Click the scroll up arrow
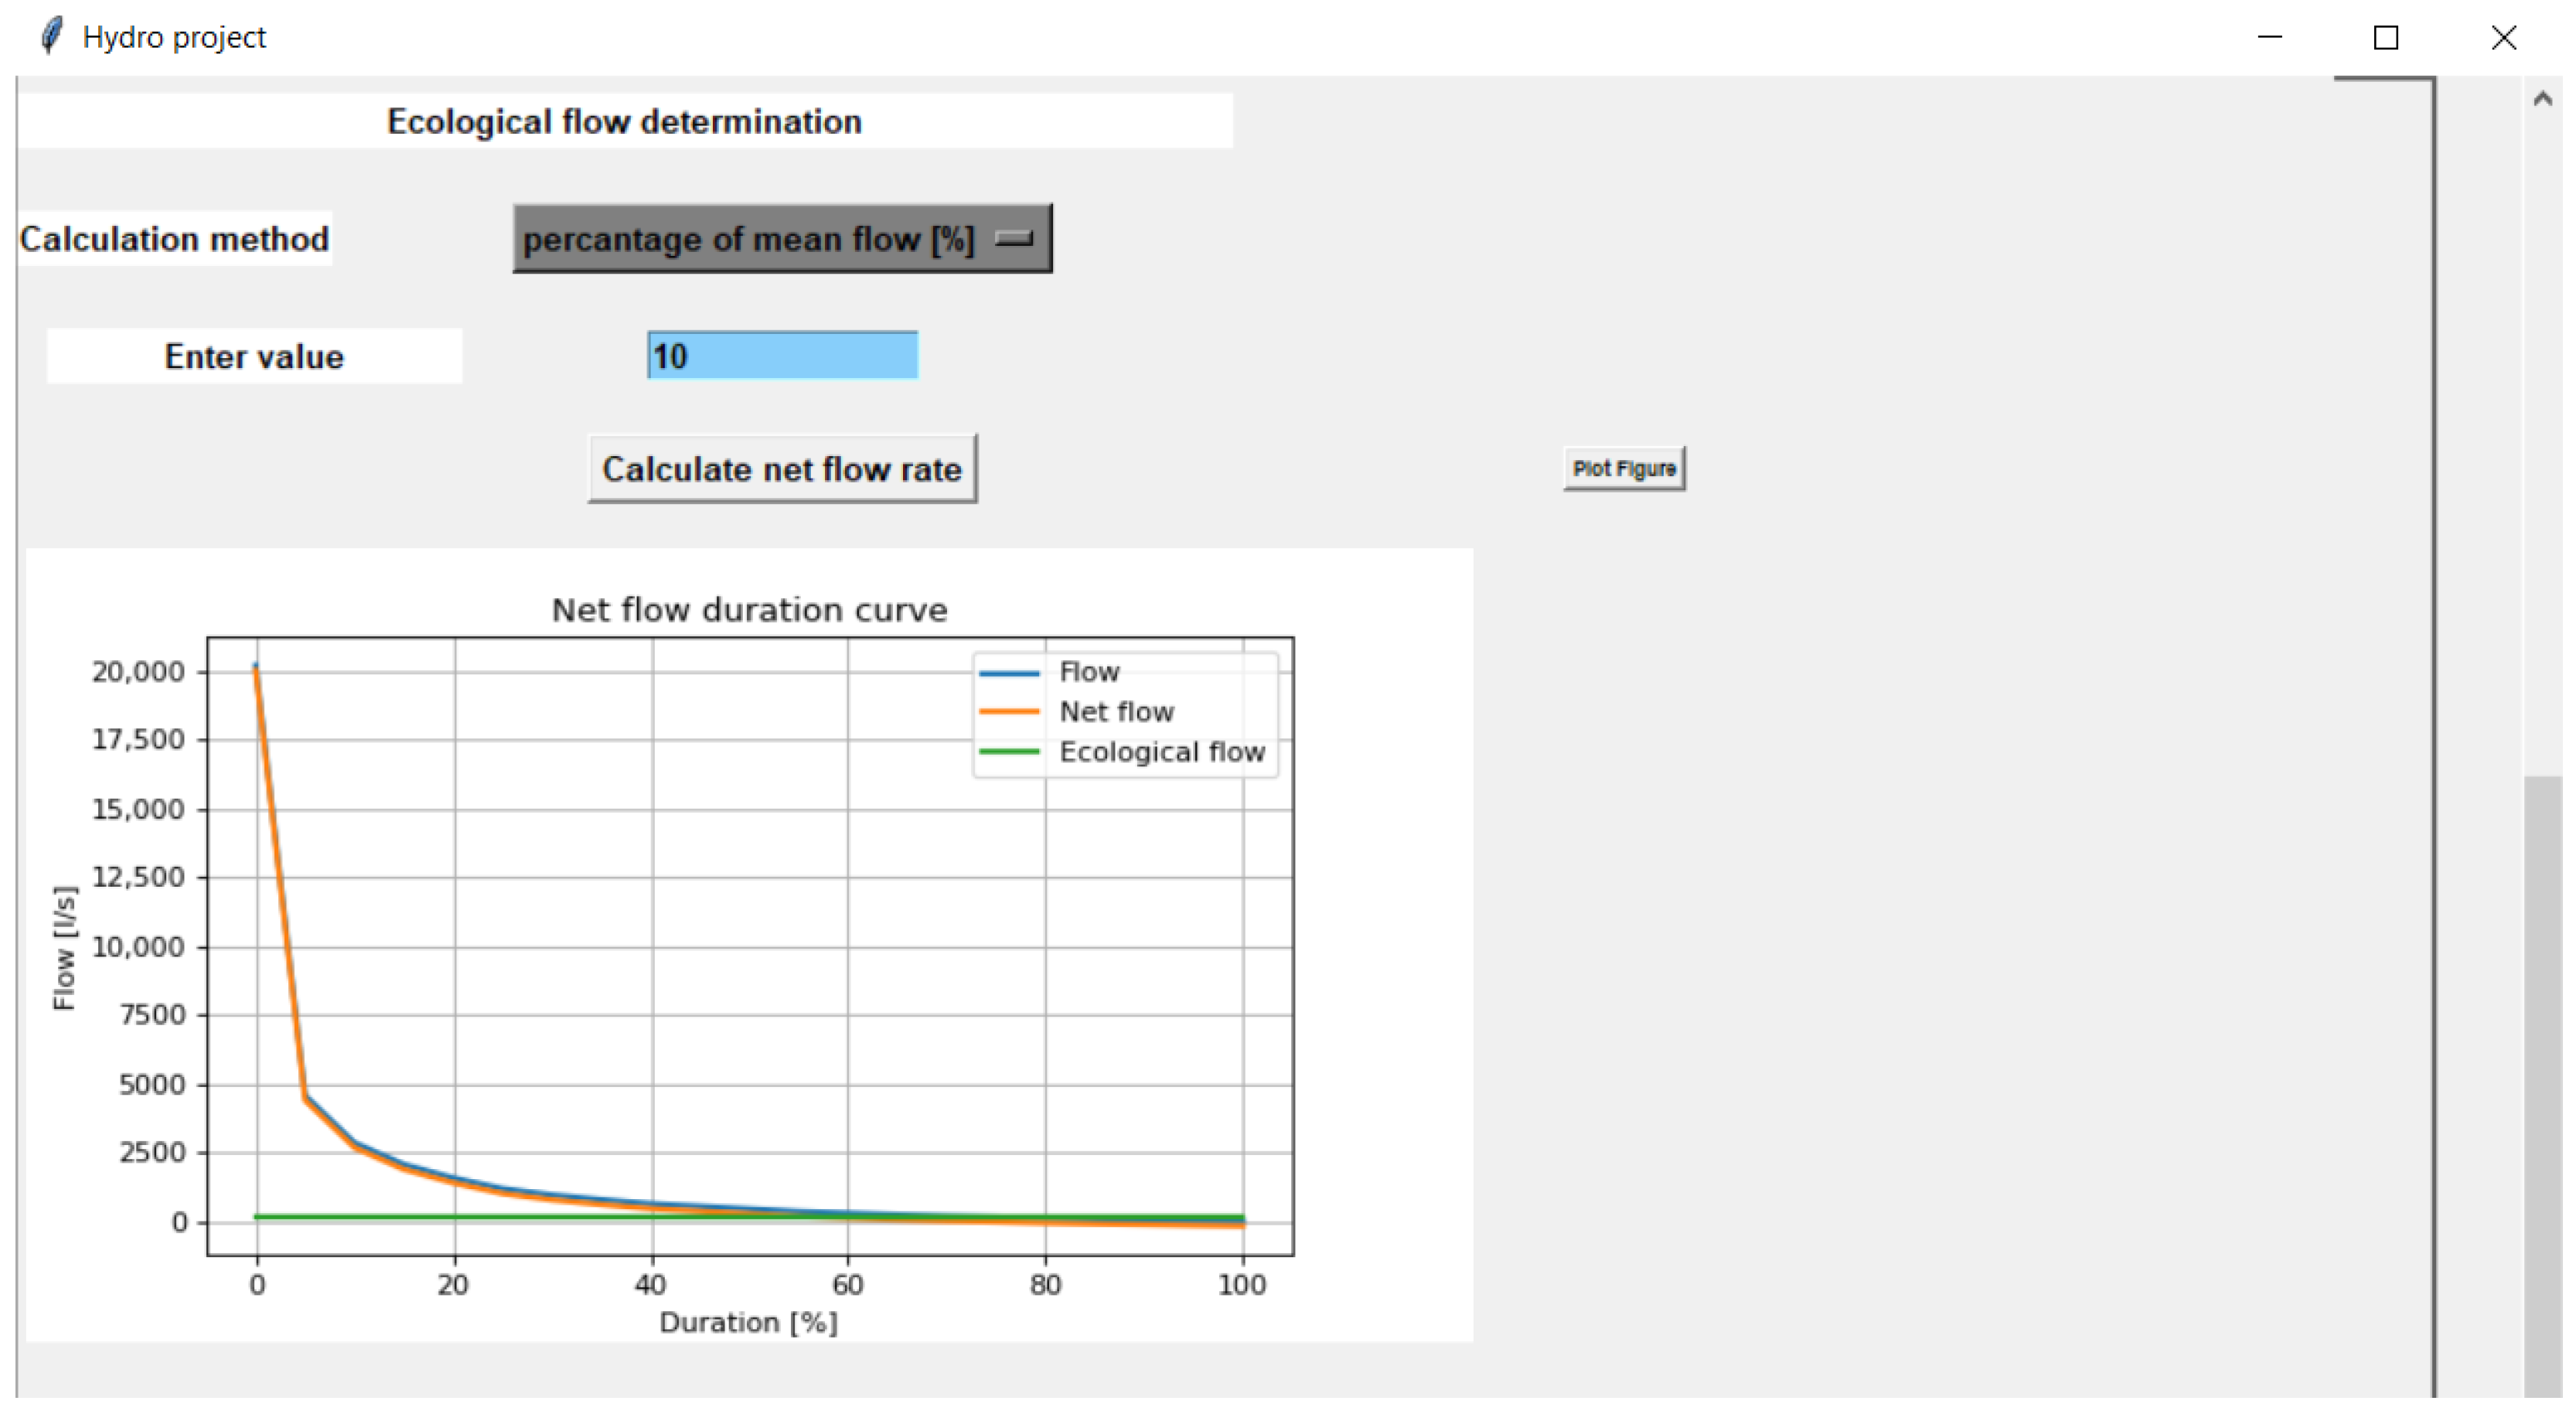The height and width of the screenshot is (1411, 2576). (2542, 99)
